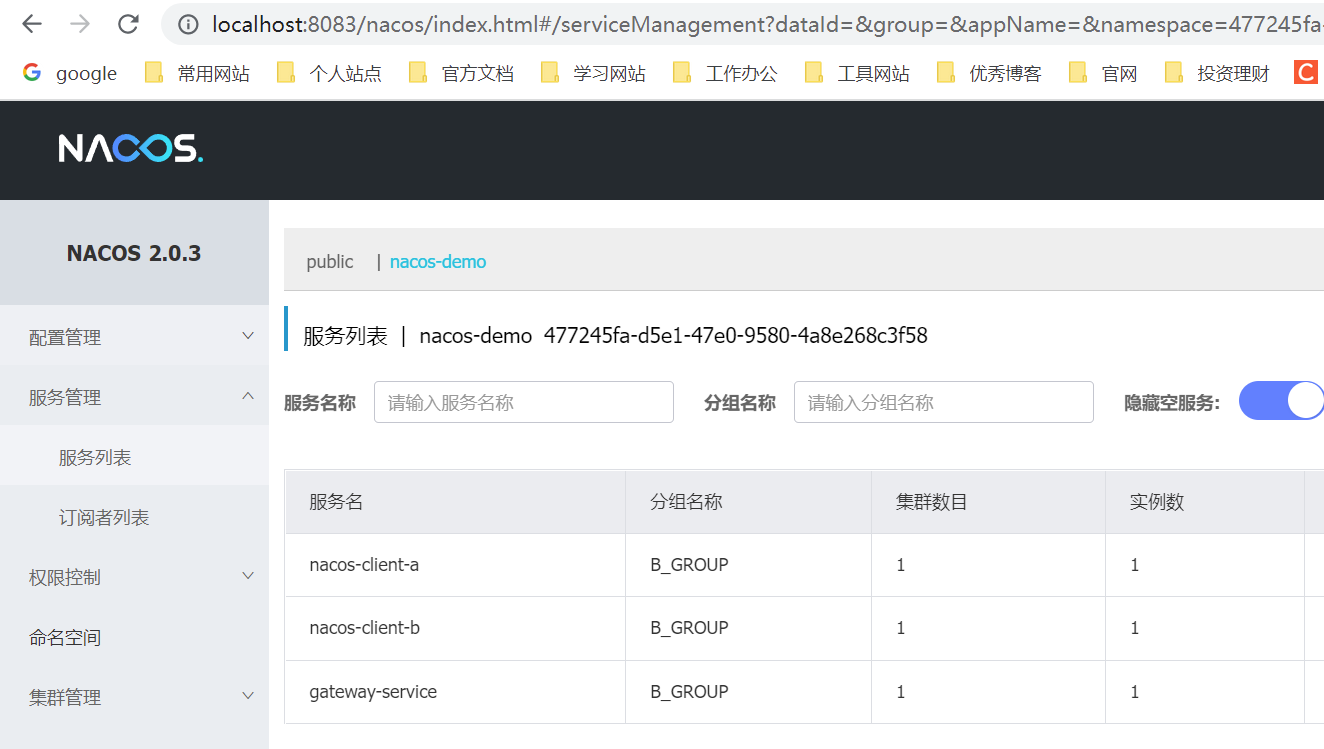1324x749 pixels.
Task: Click the NACOS logo in header
Action: click(131, 149)
